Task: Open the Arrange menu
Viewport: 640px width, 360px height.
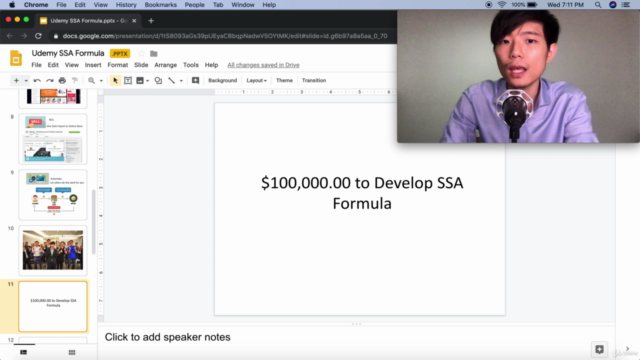Action: pos(165,65)
